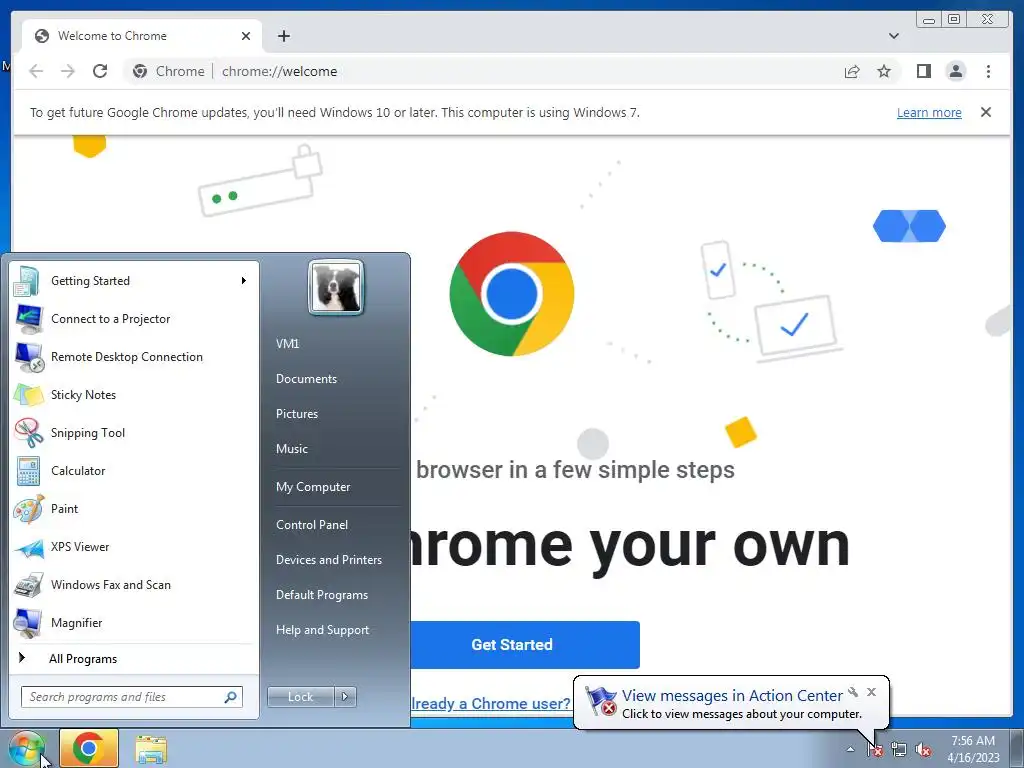This screenshot has height=768, width=1024.
Task: Open Documents from Start menu
Action: pos(306,379)
